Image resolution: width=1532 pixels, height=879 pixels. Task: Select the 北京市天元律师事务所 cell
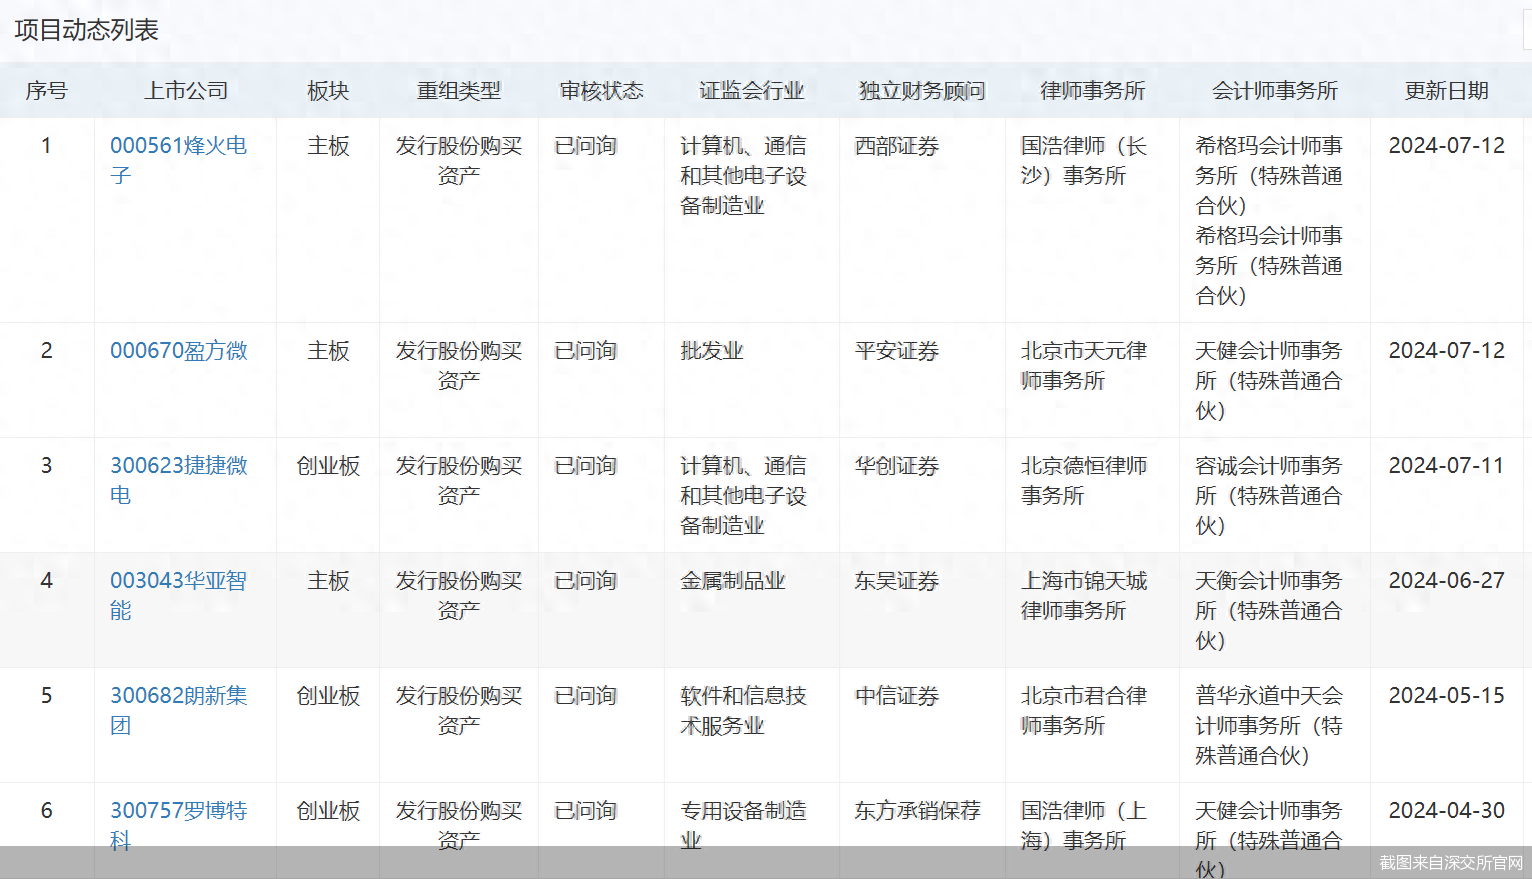click(1084, 365)
